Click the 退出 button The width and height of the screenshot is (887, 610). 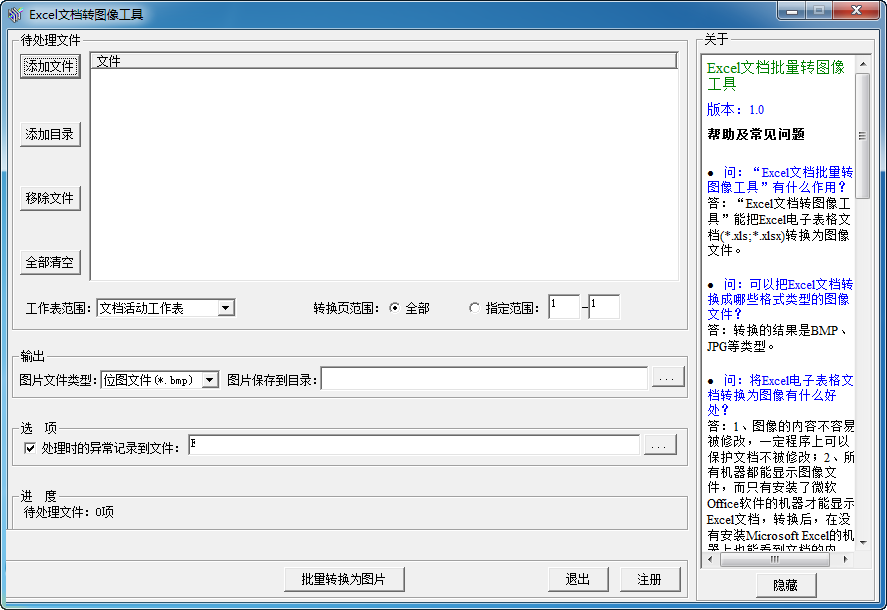point(578,579)
